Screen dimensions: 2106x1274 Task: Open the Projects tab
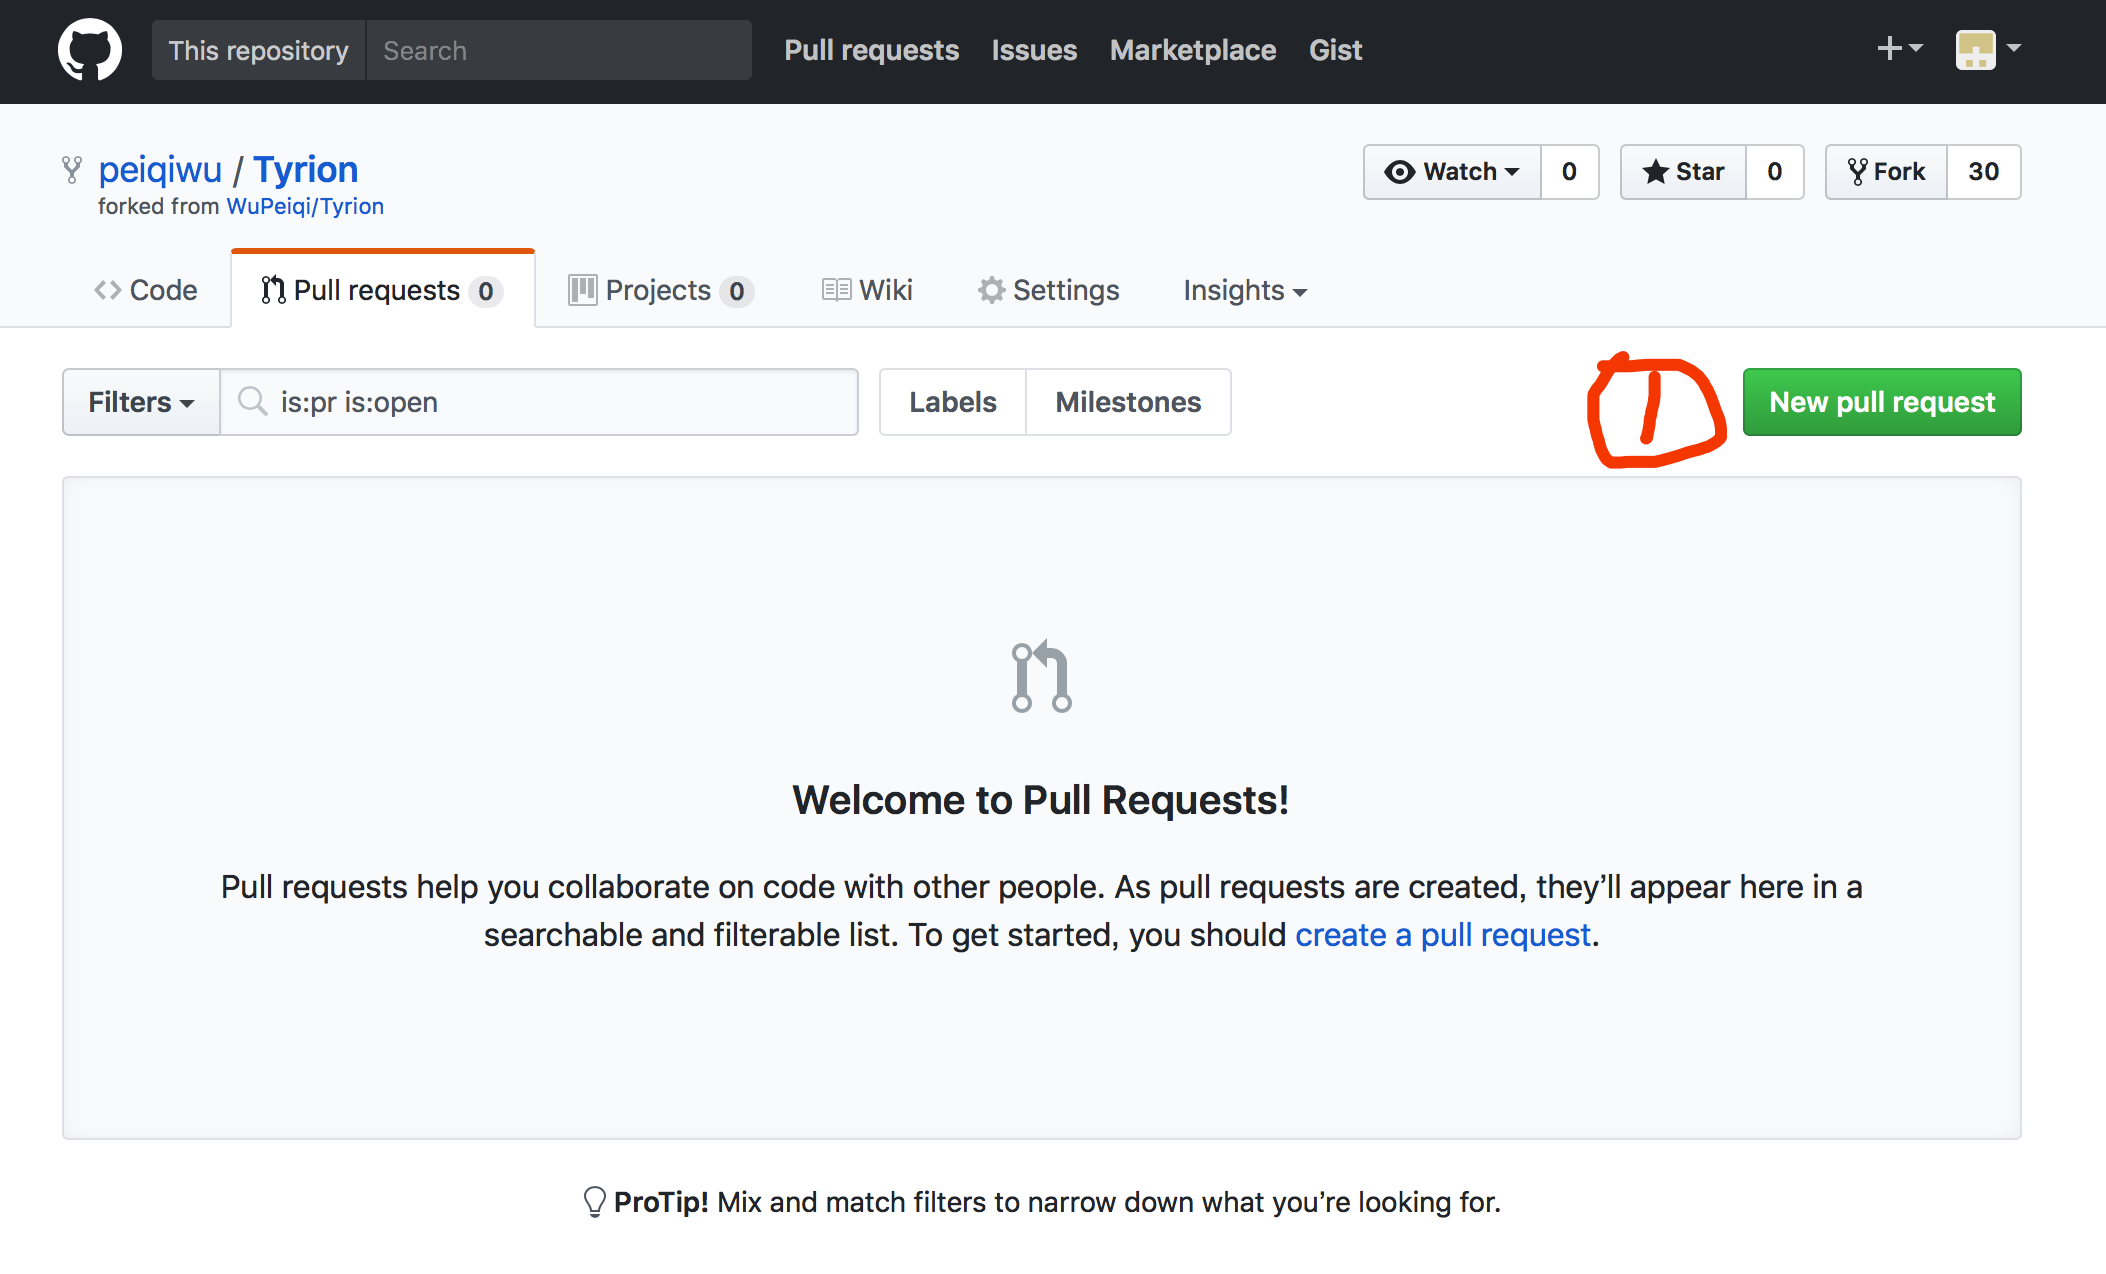(660, 290)
